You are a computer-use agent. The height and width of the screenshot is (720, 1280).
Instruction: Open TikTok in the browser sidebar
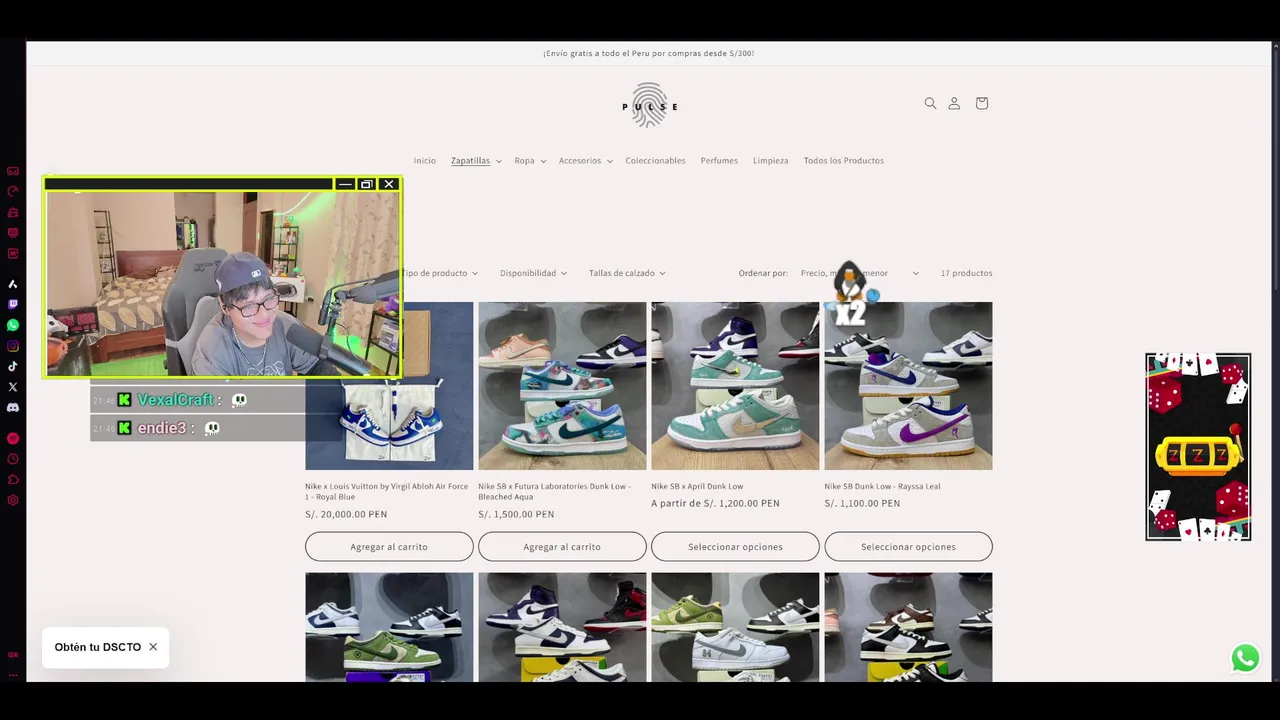point(13,366)
